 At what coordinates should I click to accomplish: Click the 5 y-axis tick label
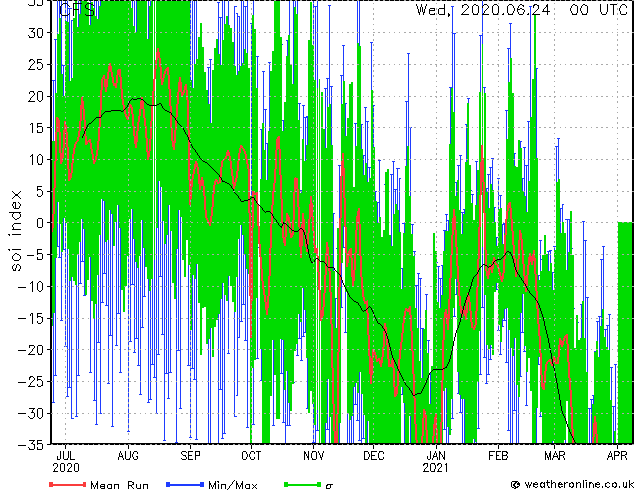click(x=40, y=191)
